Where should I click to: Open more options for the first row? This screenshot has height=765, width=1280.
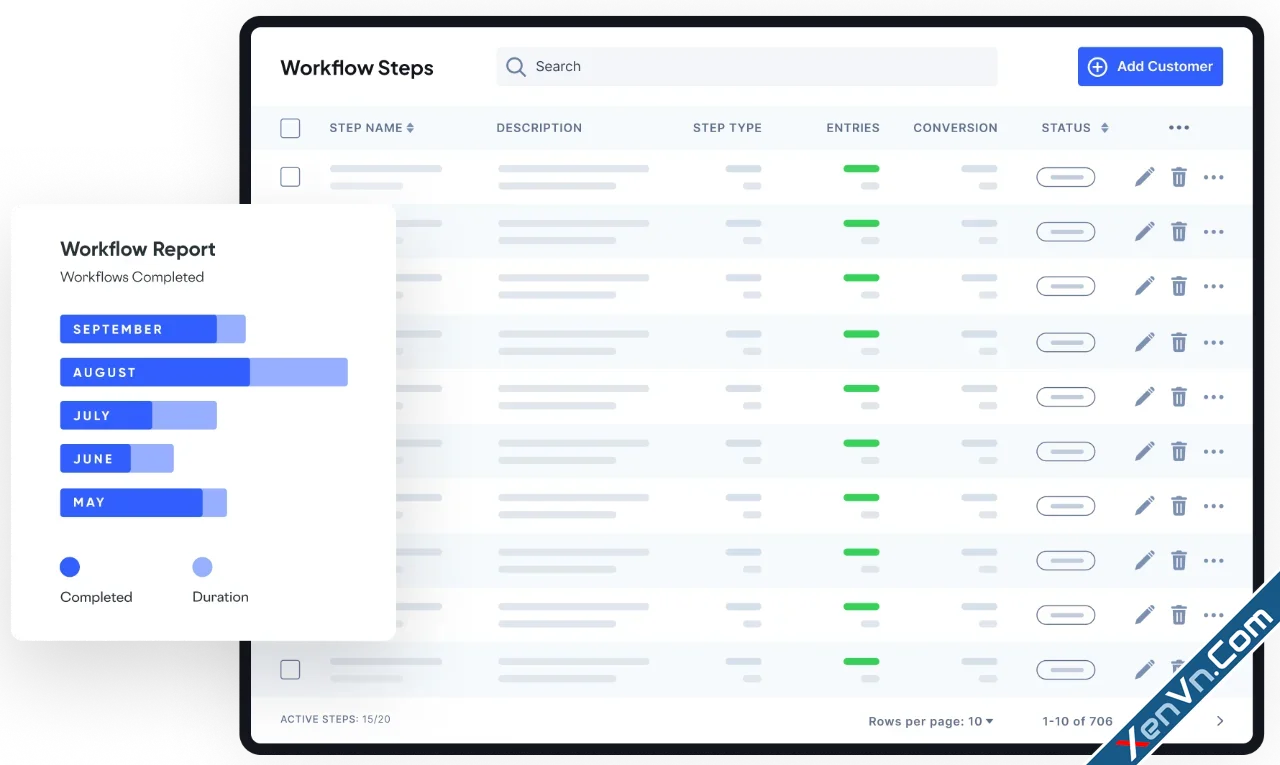[x=1214, y=177]
